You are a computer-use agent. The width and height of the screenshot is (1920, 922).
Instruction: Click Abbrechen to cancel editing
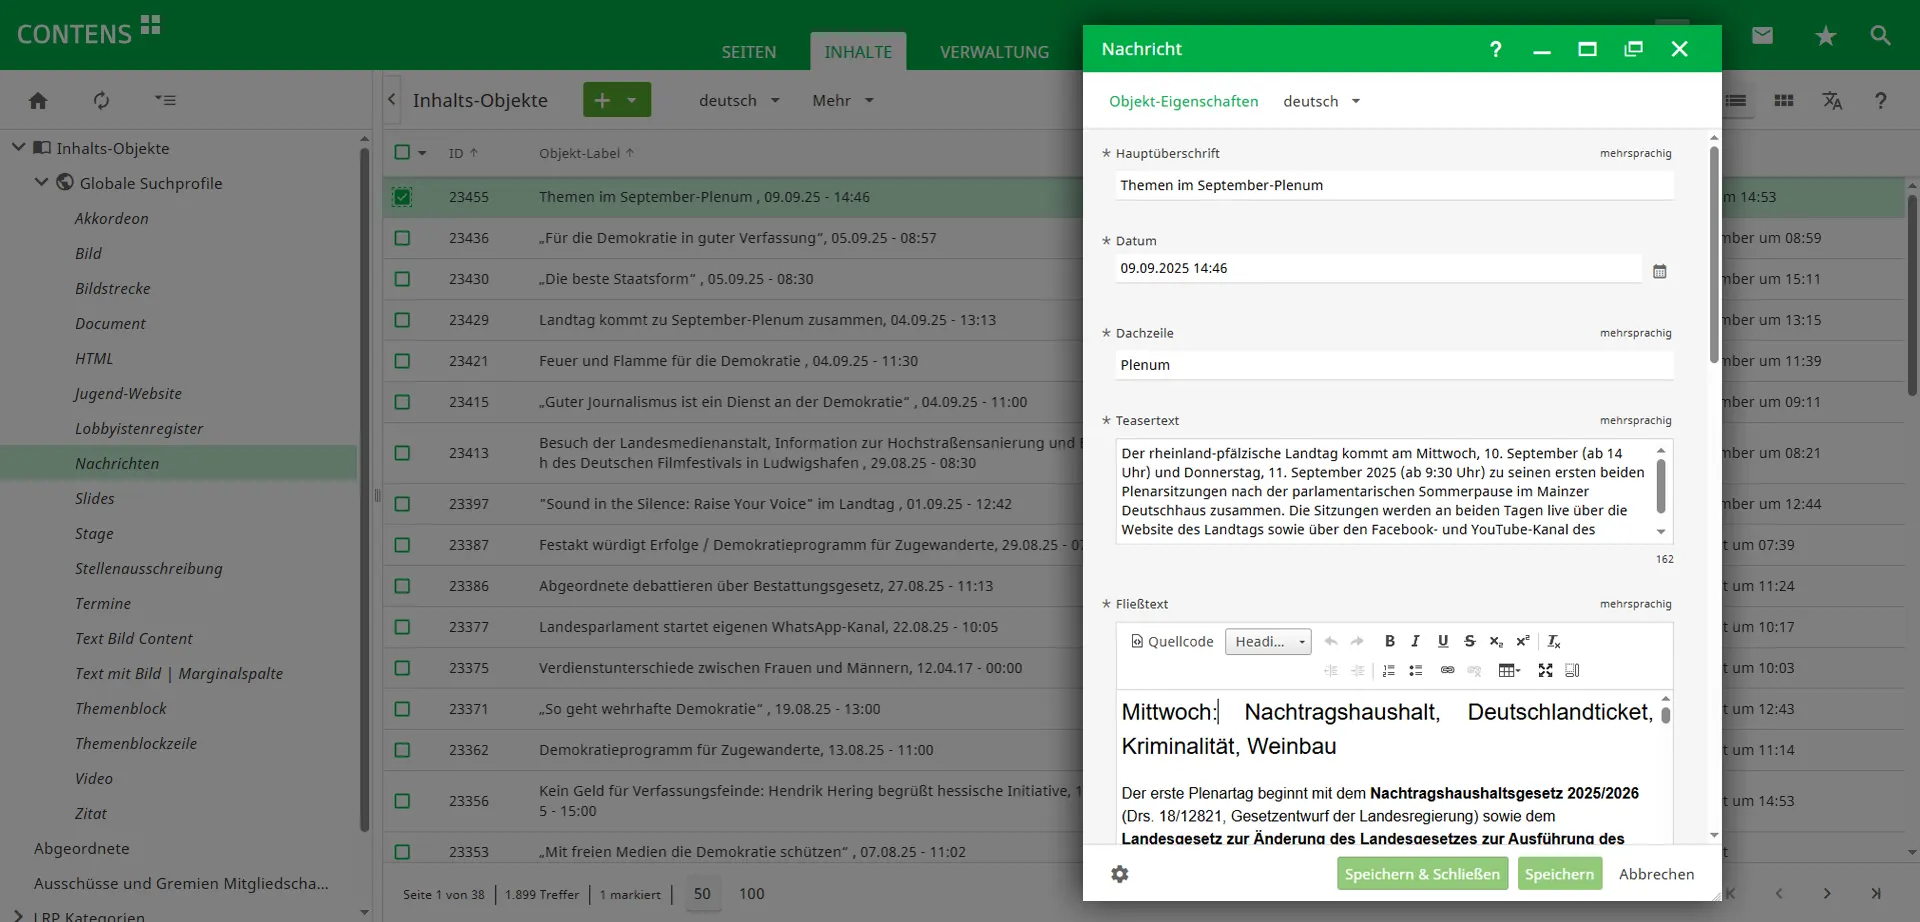click(x=1656, y=874)
